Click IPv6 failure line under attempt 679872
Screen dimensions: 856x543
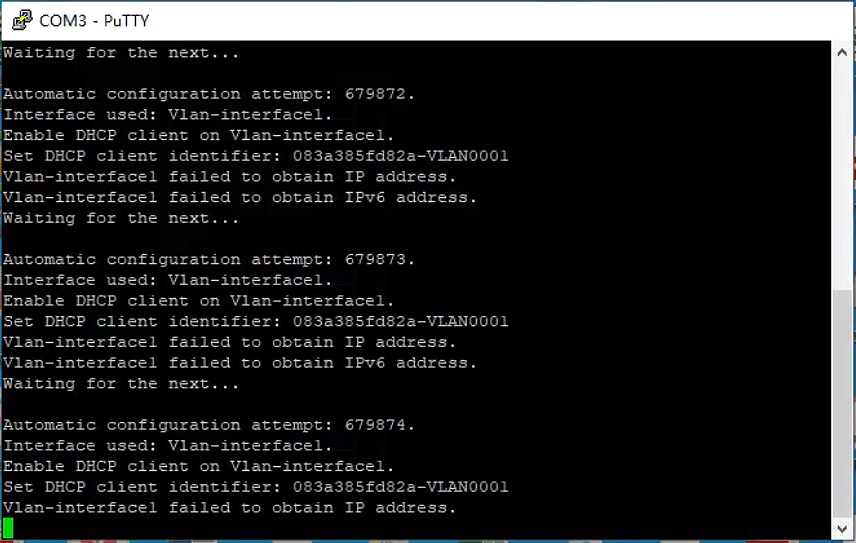tap(240, 198)
